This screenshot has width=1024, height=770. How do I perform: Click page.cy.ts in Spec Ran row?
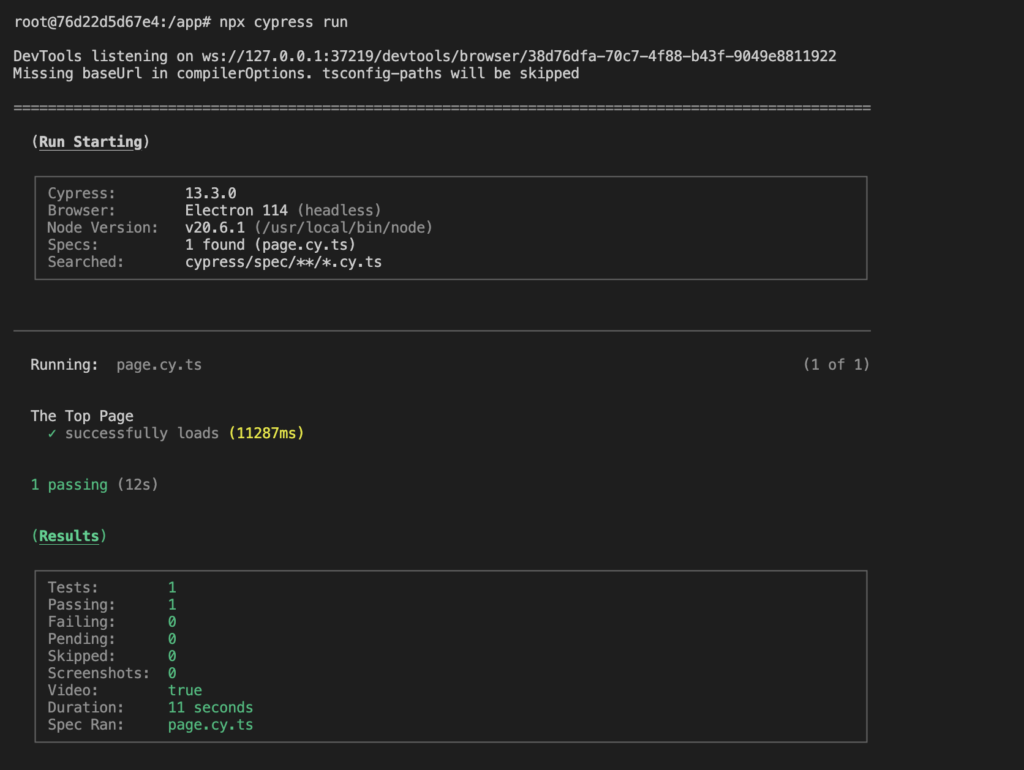coord(210,724)
